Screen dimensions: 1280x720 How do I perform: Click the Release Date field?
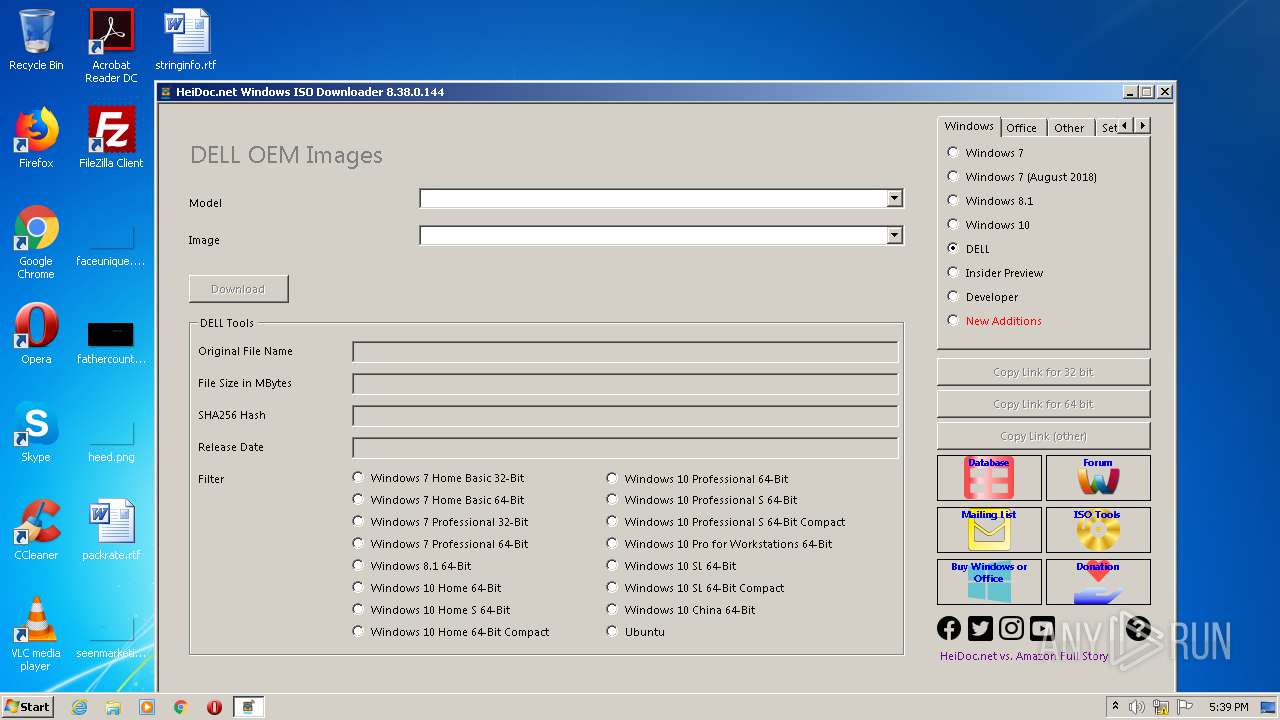click(625, 448)
